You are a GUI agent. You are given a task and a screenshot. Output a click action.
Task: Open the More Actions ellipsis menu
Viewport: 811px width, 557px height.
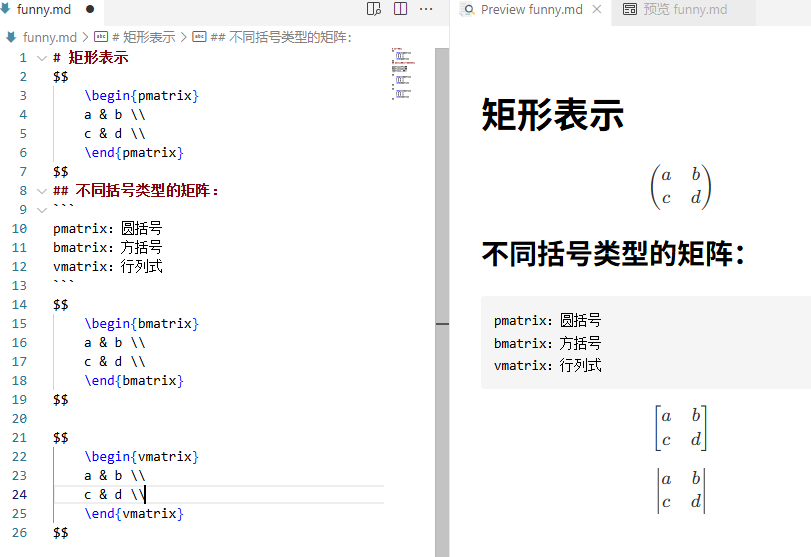(426, 9)
